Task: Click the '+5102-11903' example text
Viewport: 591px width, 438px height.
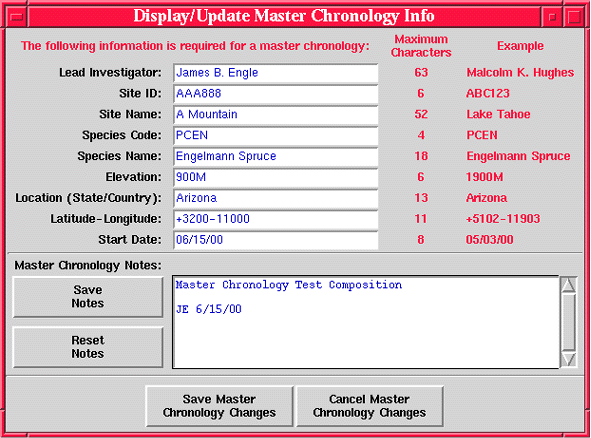Action: click(503, 219)
